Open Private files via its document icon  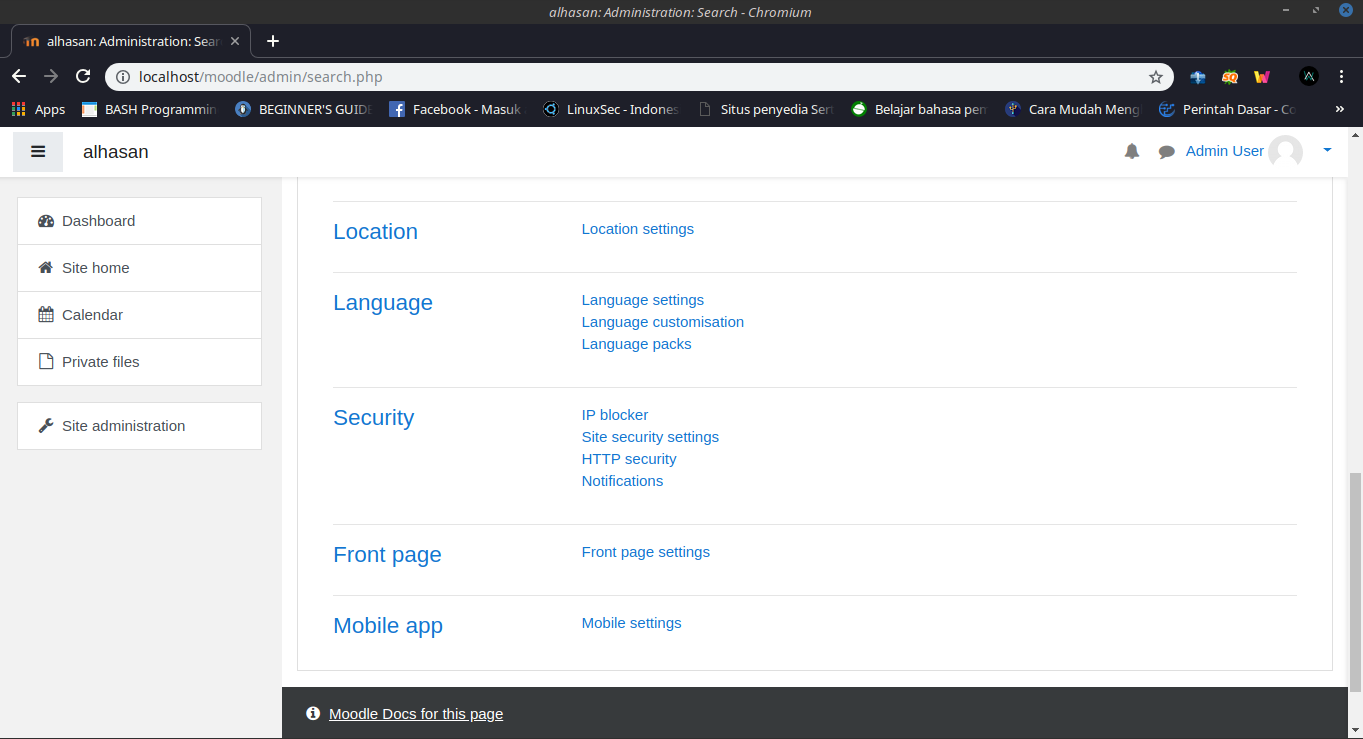(x=45, y=361)
